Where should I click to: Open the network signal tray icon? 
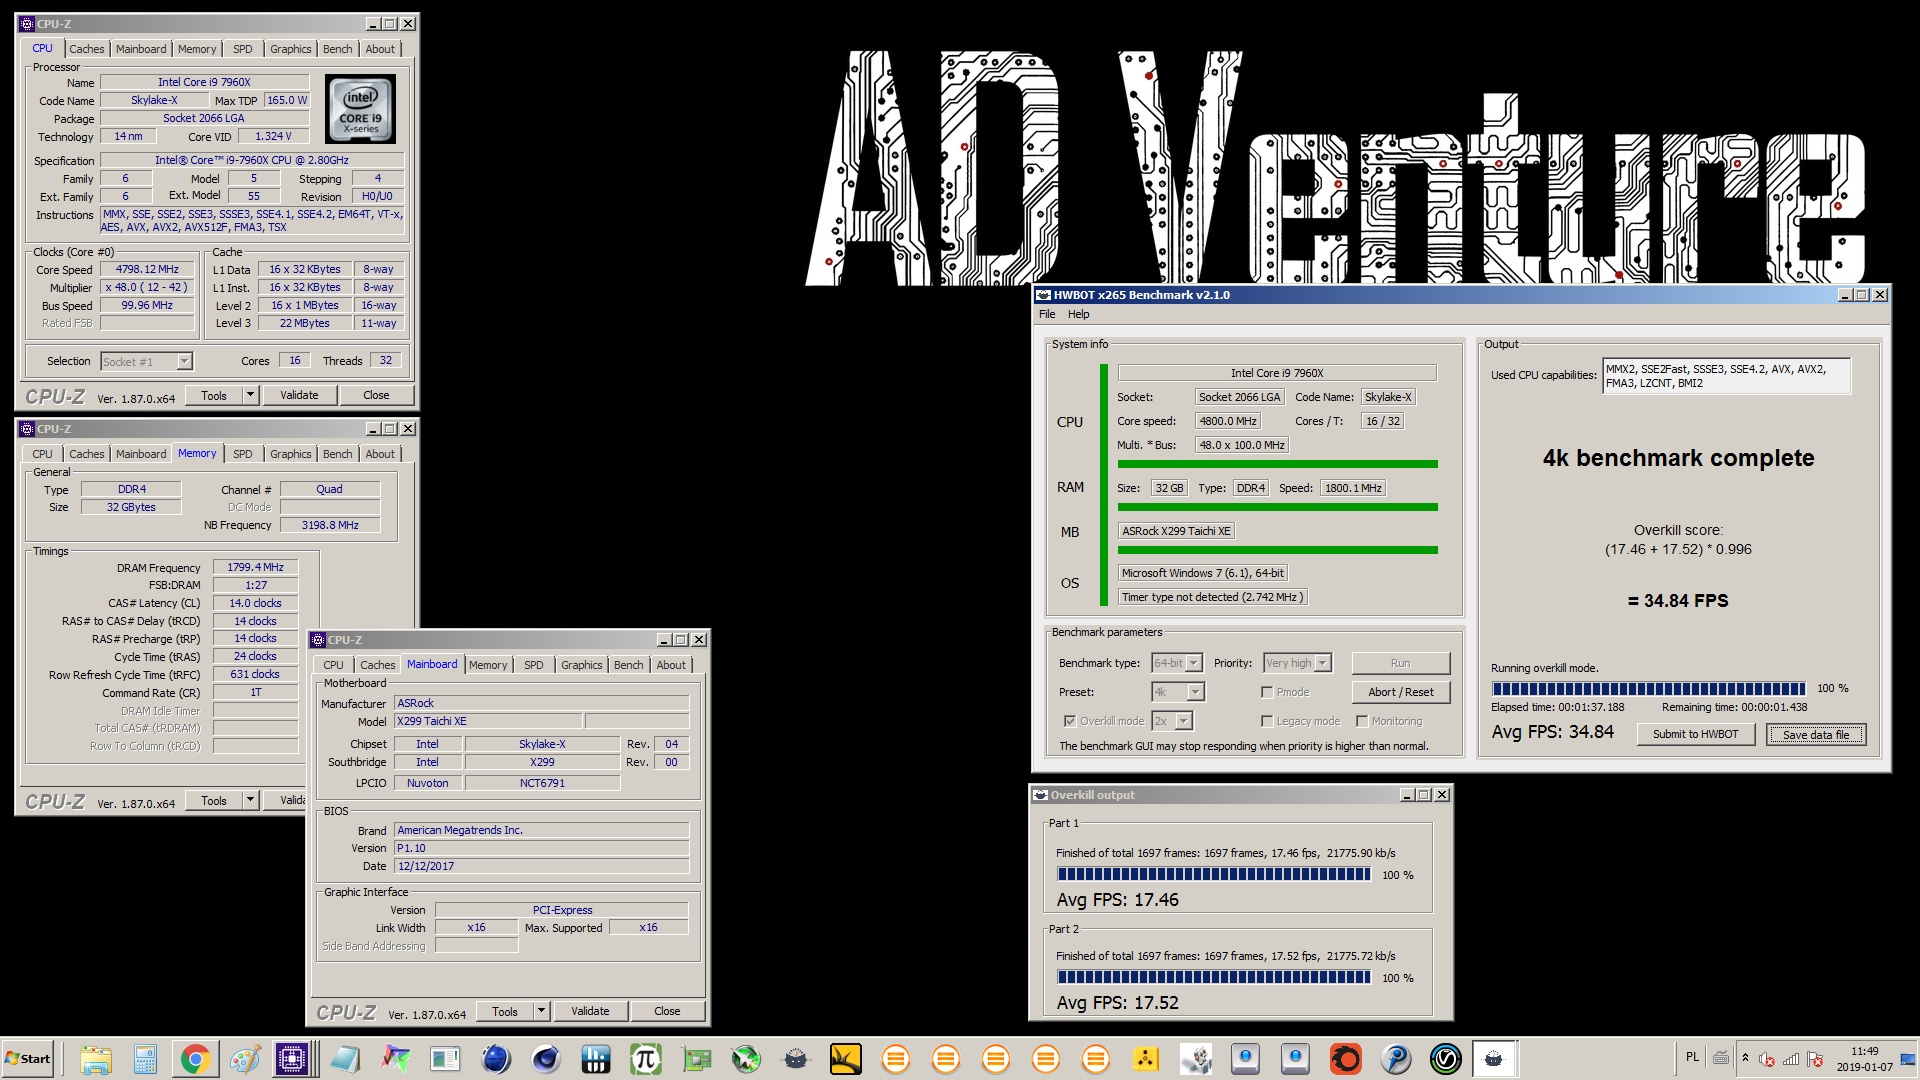click(1791, 1059)
